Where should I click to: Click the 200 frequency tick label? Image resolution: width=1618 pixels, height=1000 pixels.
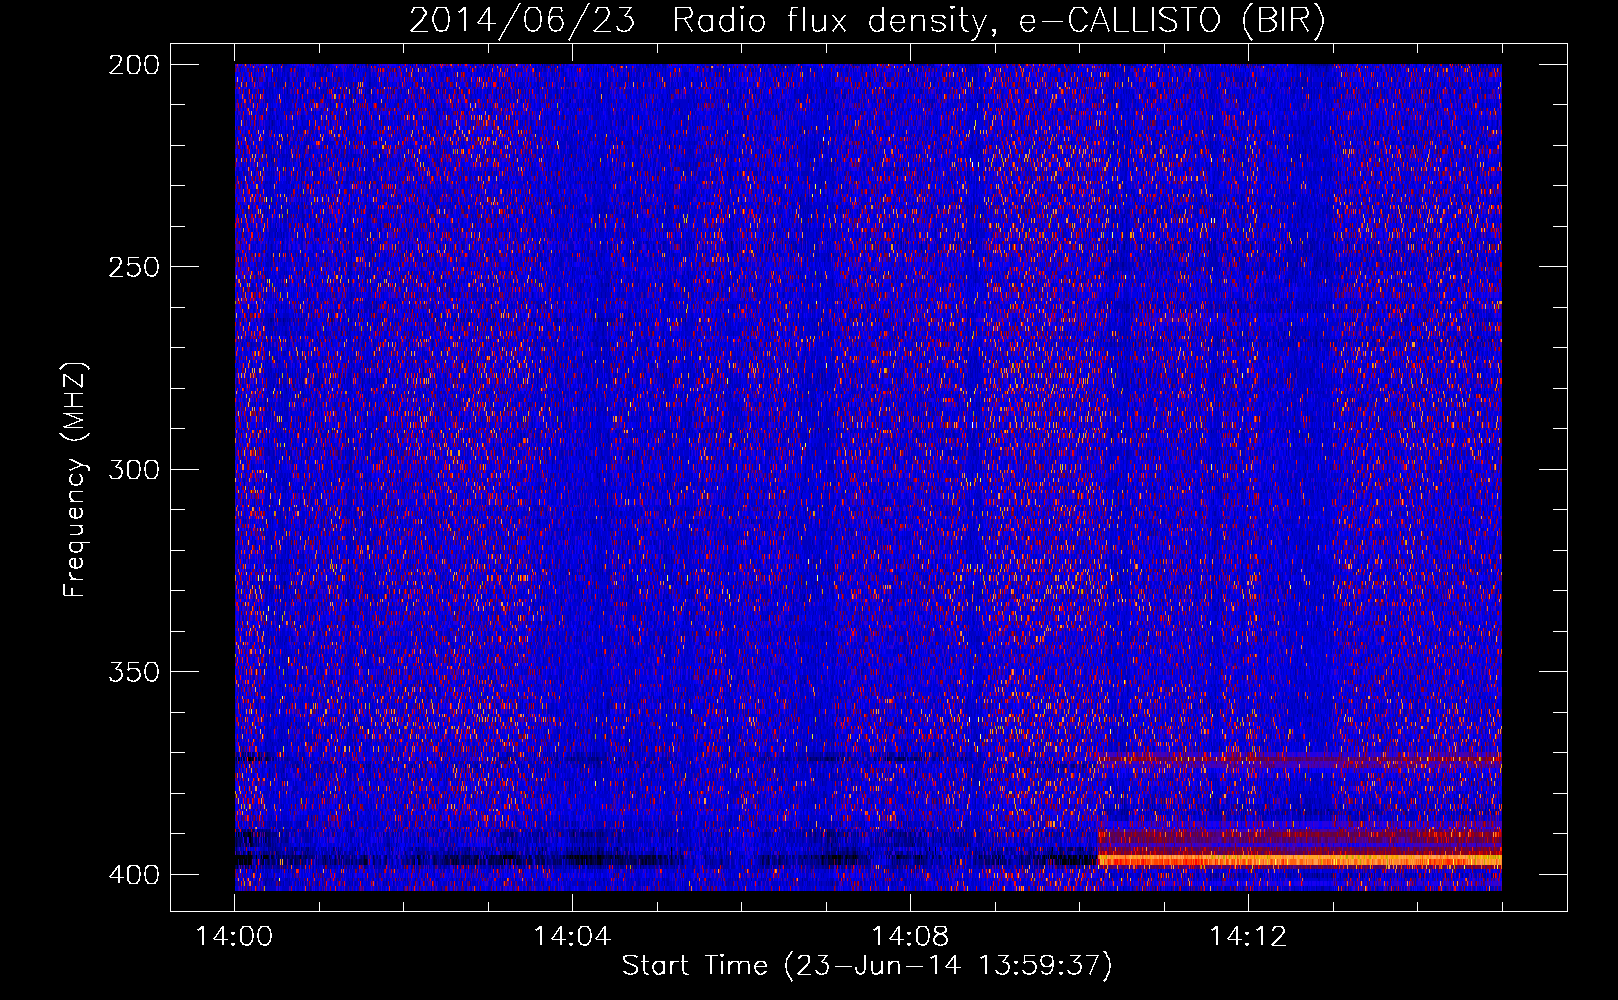pyautogui.click(x=133, y=65)
